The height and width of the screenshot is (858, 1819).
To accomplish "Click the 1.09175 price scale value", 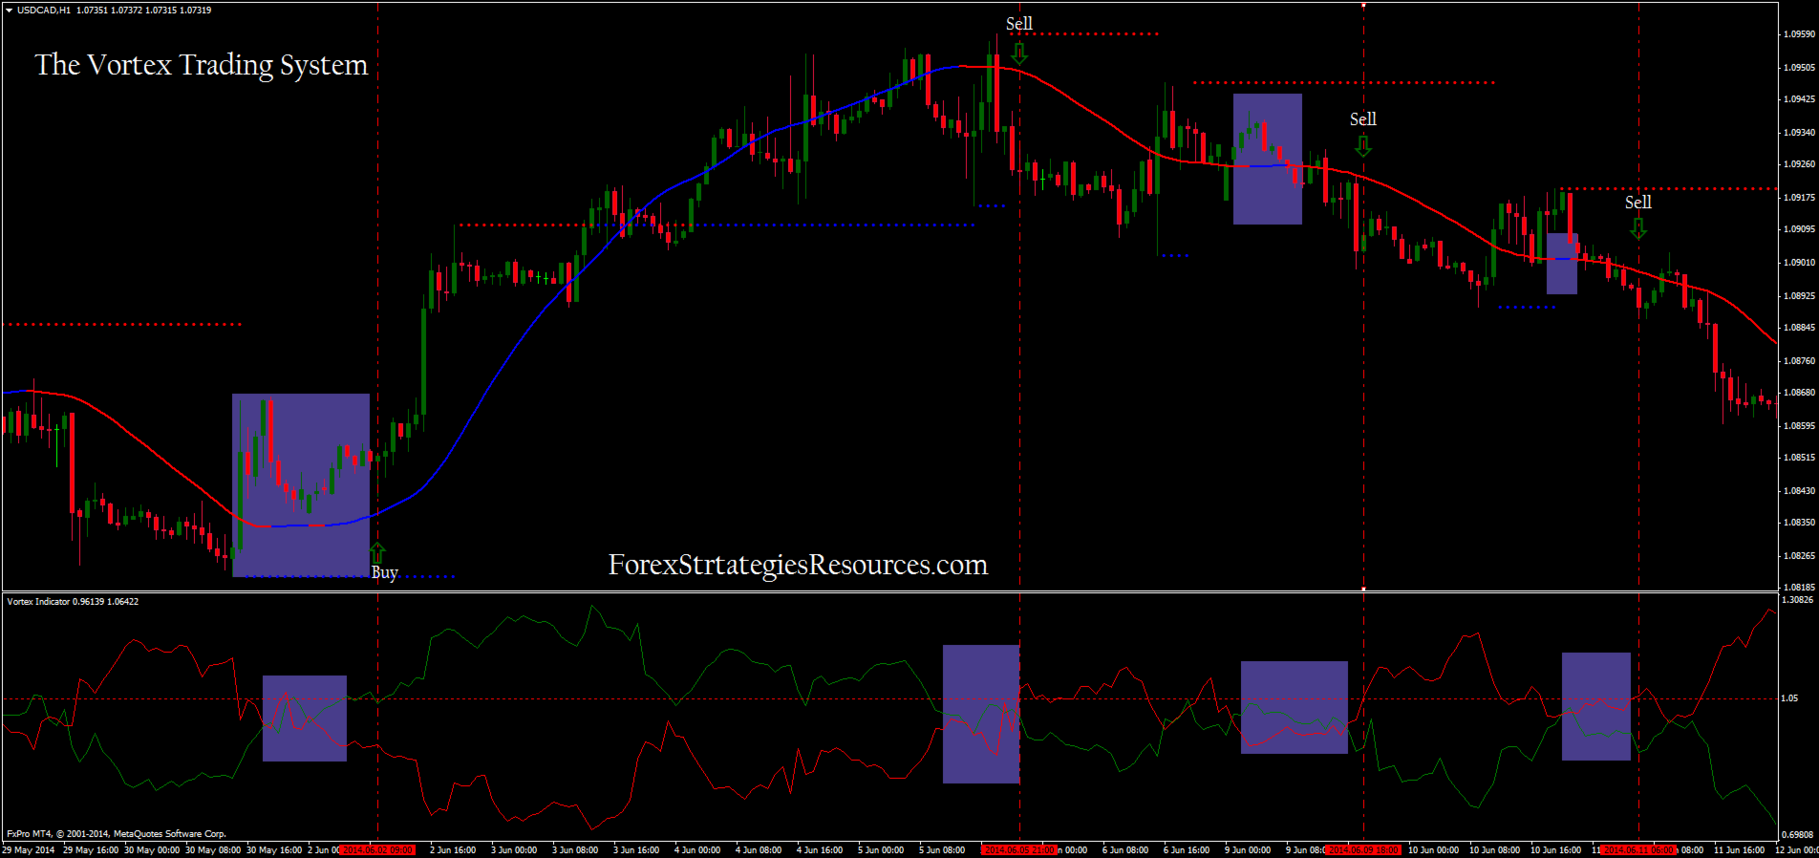I will 1799,197.
